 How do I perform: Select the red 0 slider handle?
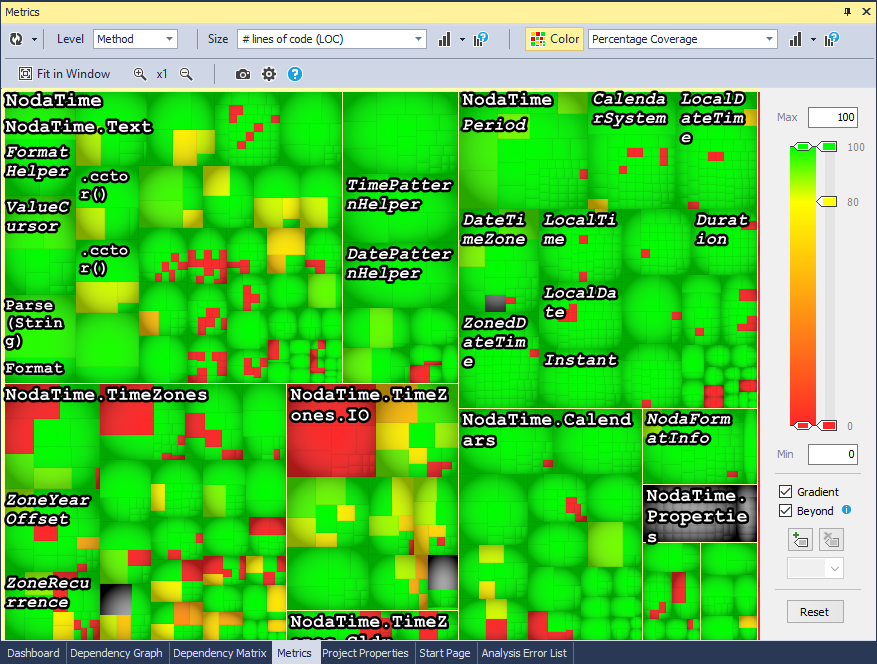coord(828,426)
